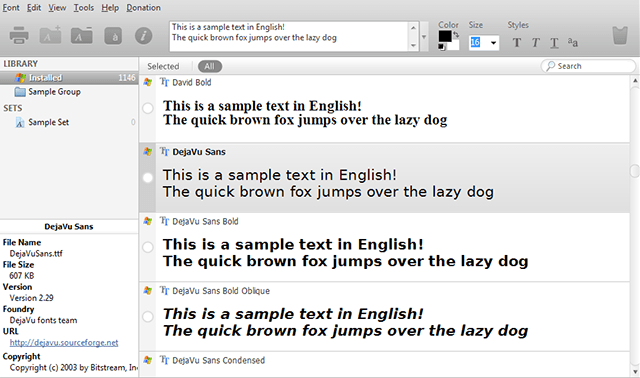
Task: Open the Edit menu
Action: tap(34, 7)
